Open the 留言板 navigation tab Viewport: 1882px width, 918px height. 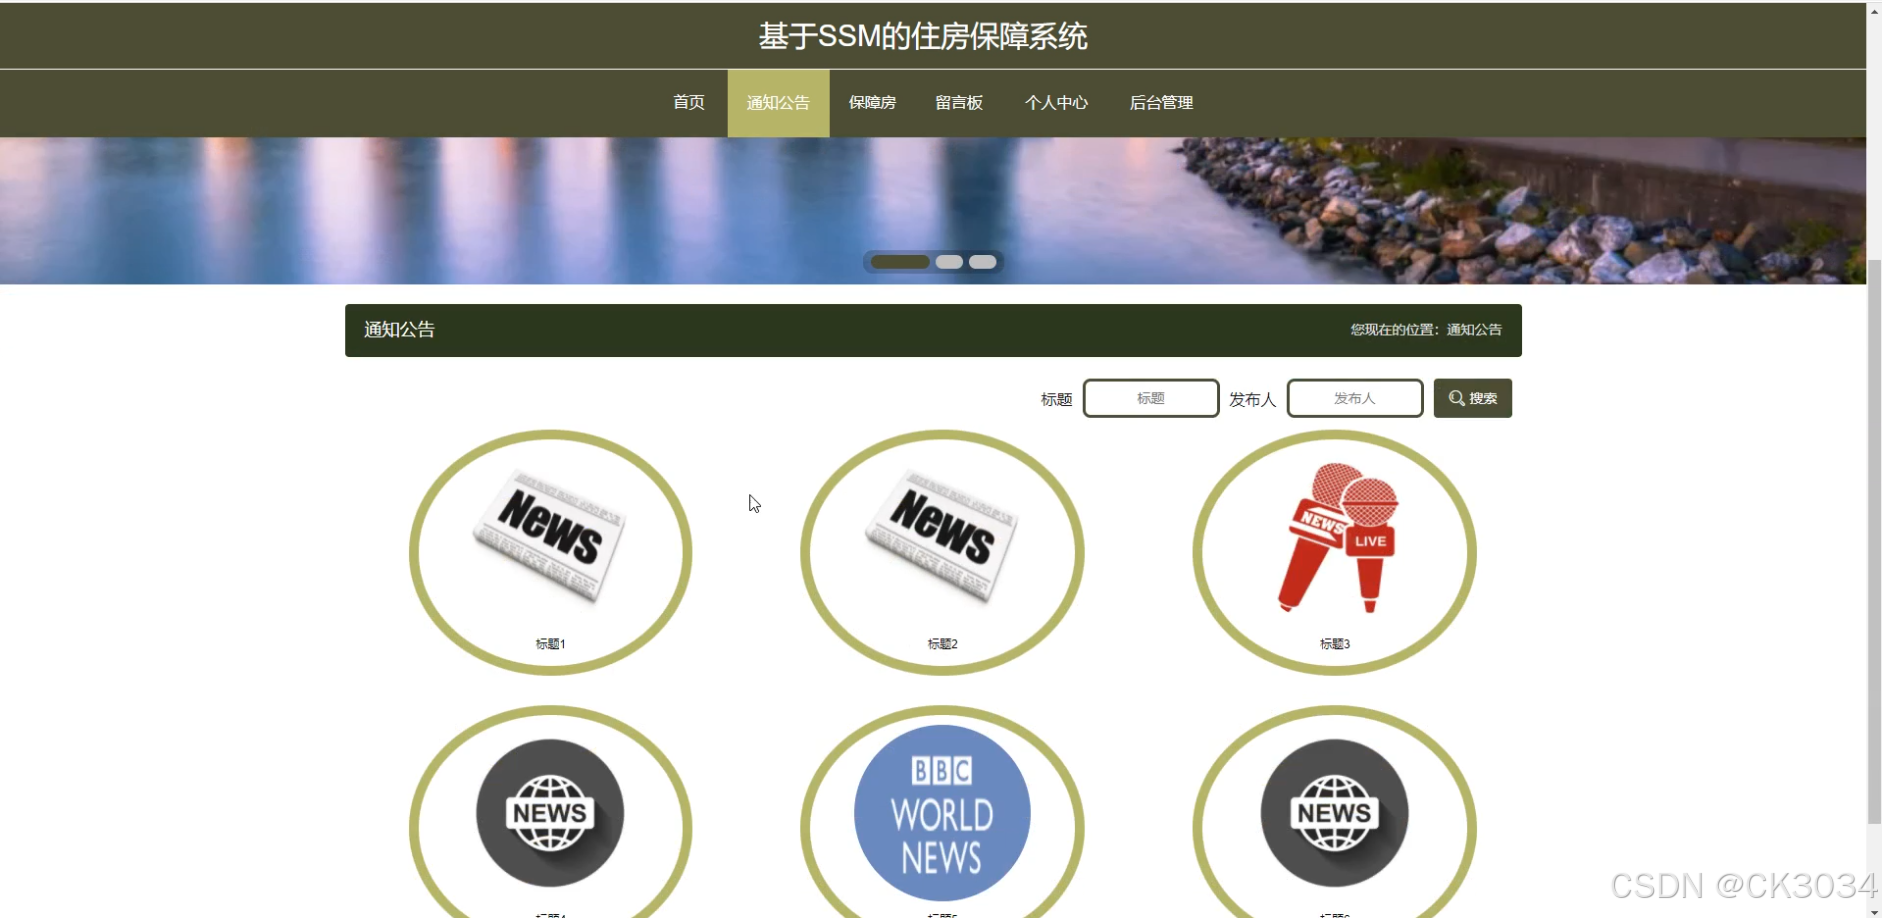(959, 103)
